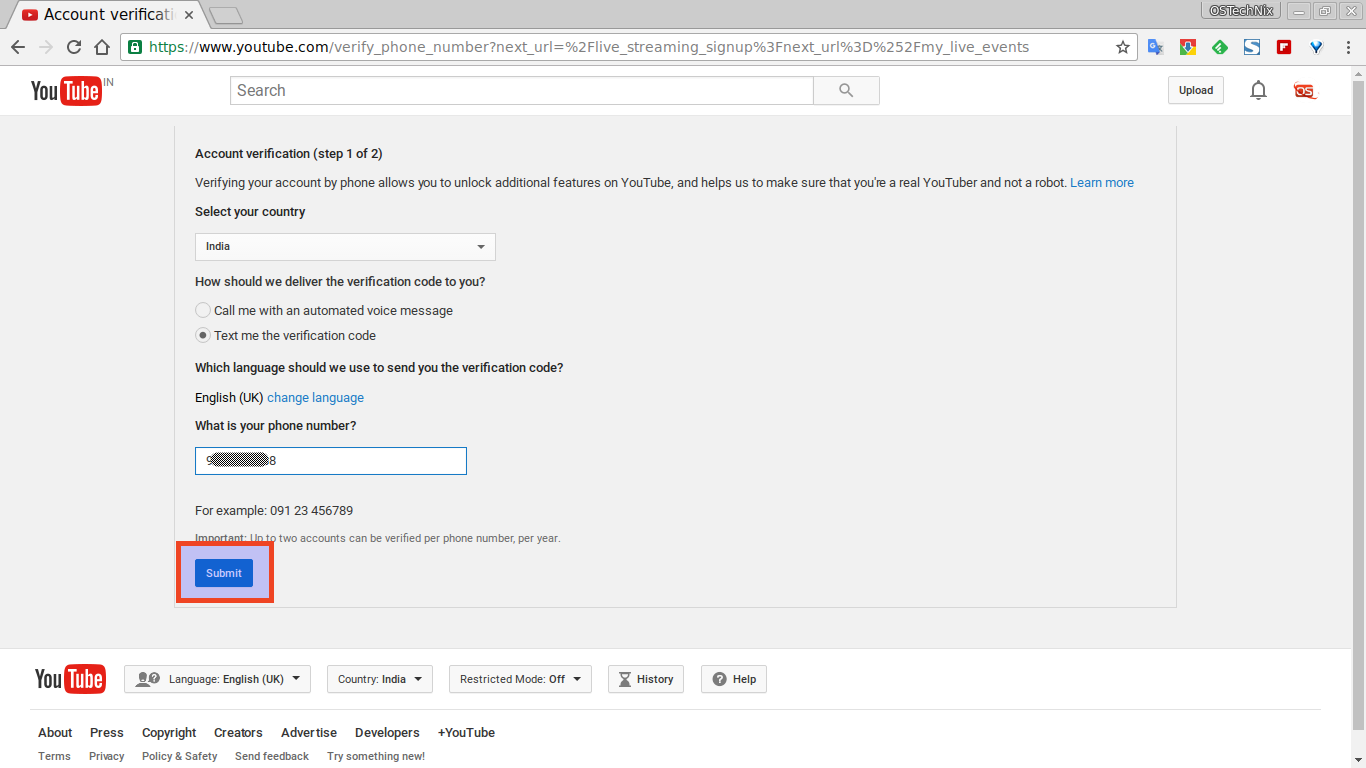Open the Privacy footer link
Viewport: 1366px width, 768px height.
point(107,757)
